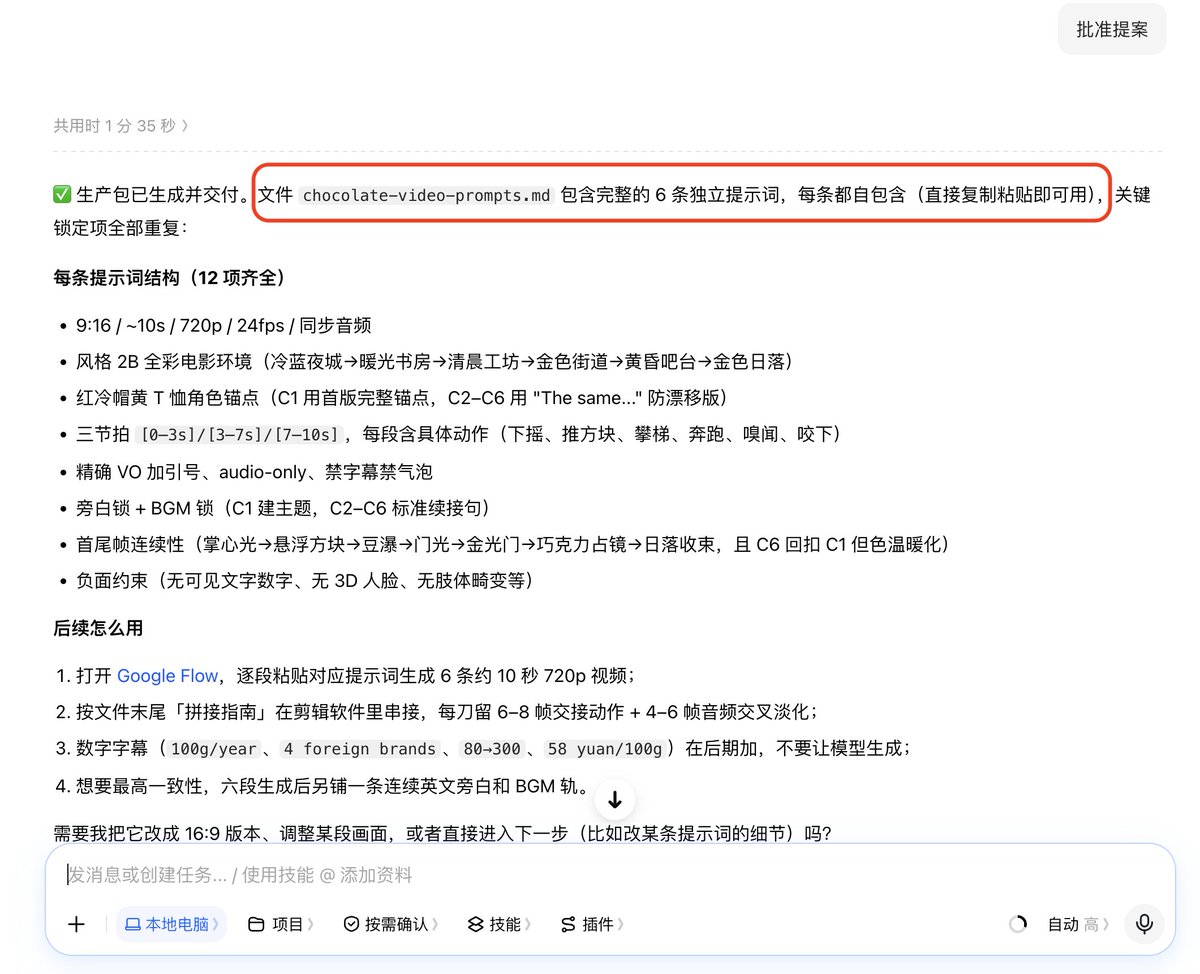Click the 批准提案 message bubble

pyautogui.click(x=1112, y=29)
